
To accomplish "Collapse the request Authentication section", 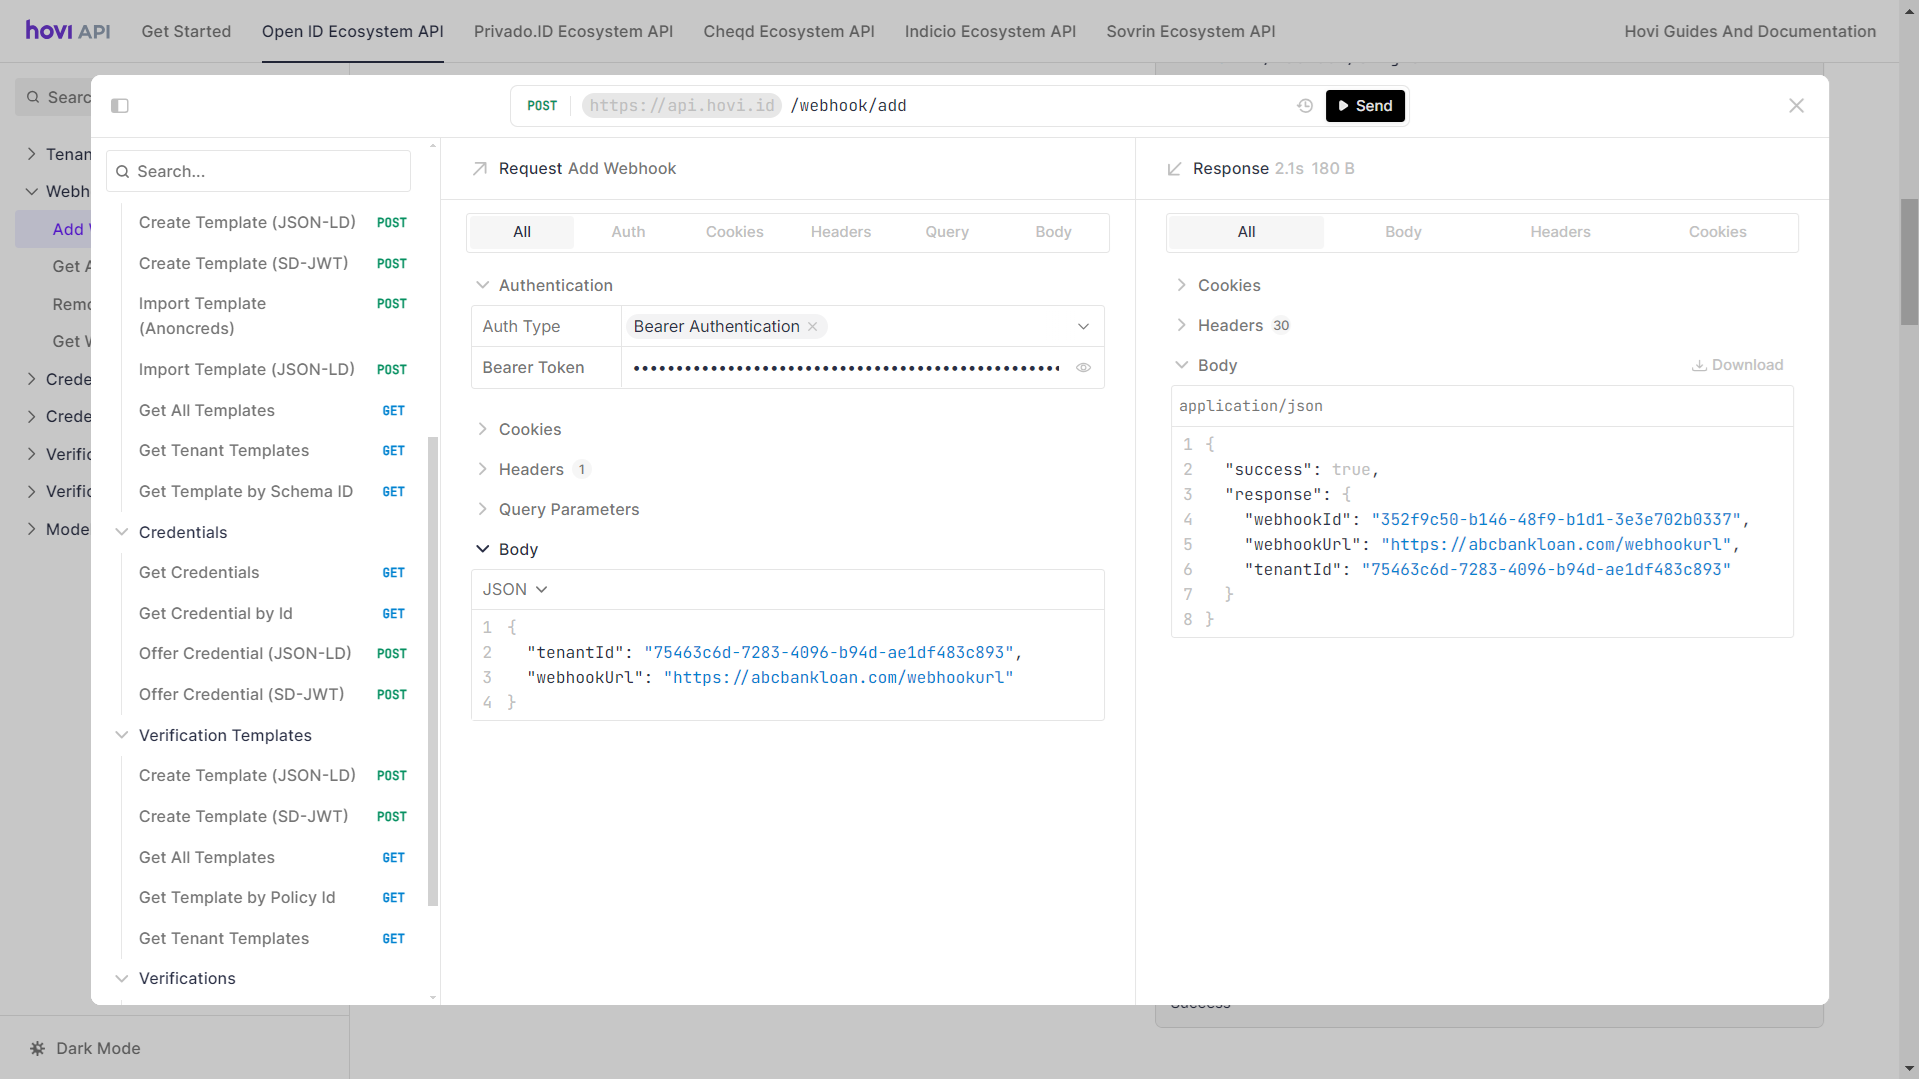I will (x=483, y=286).
